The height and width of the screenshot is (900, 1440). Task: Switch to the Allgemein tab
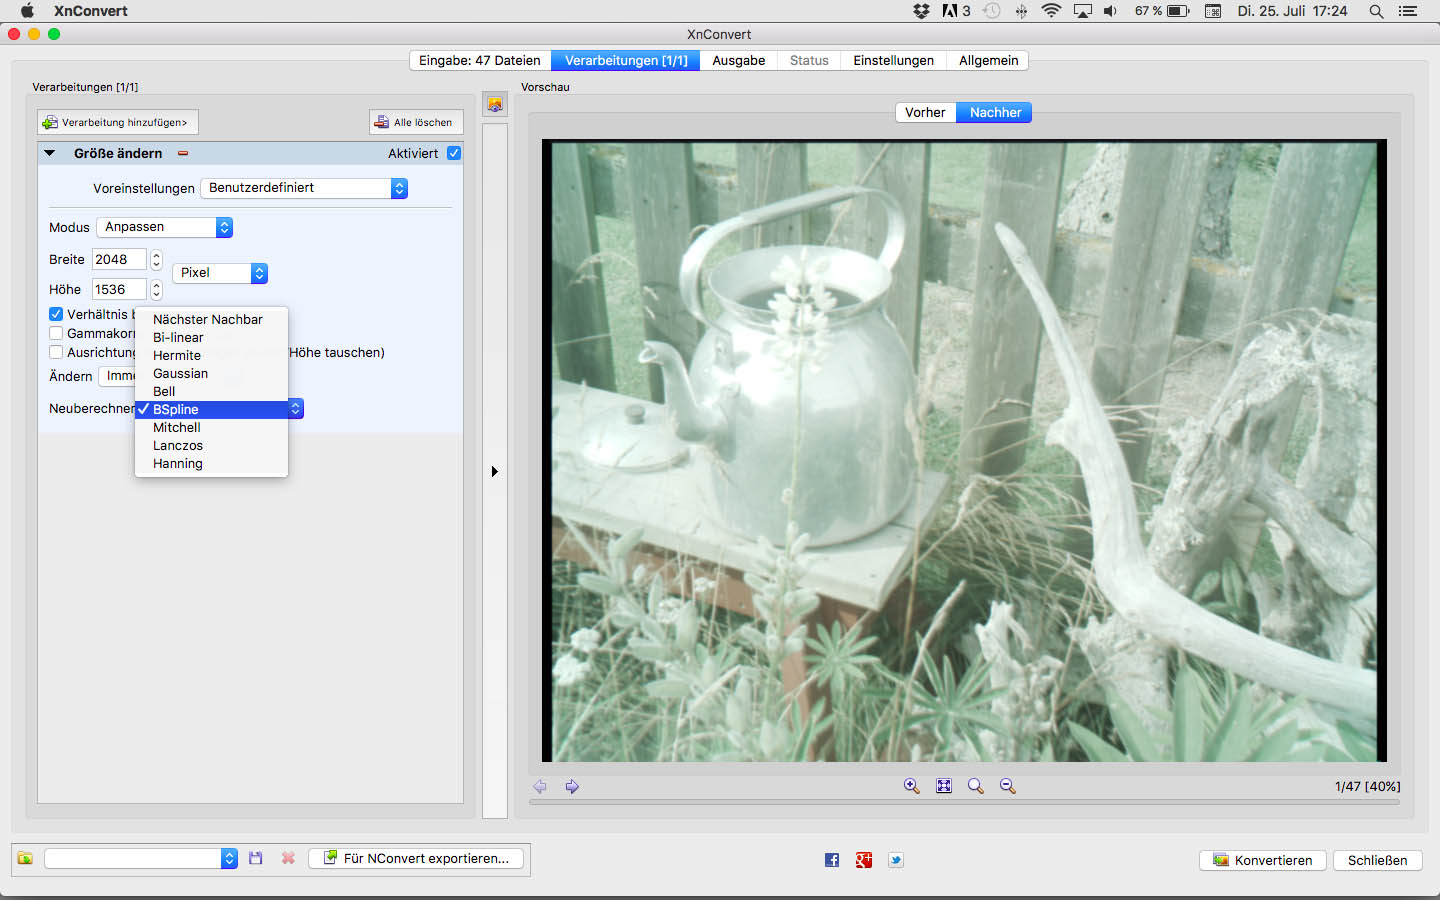(x=988, y=61)
